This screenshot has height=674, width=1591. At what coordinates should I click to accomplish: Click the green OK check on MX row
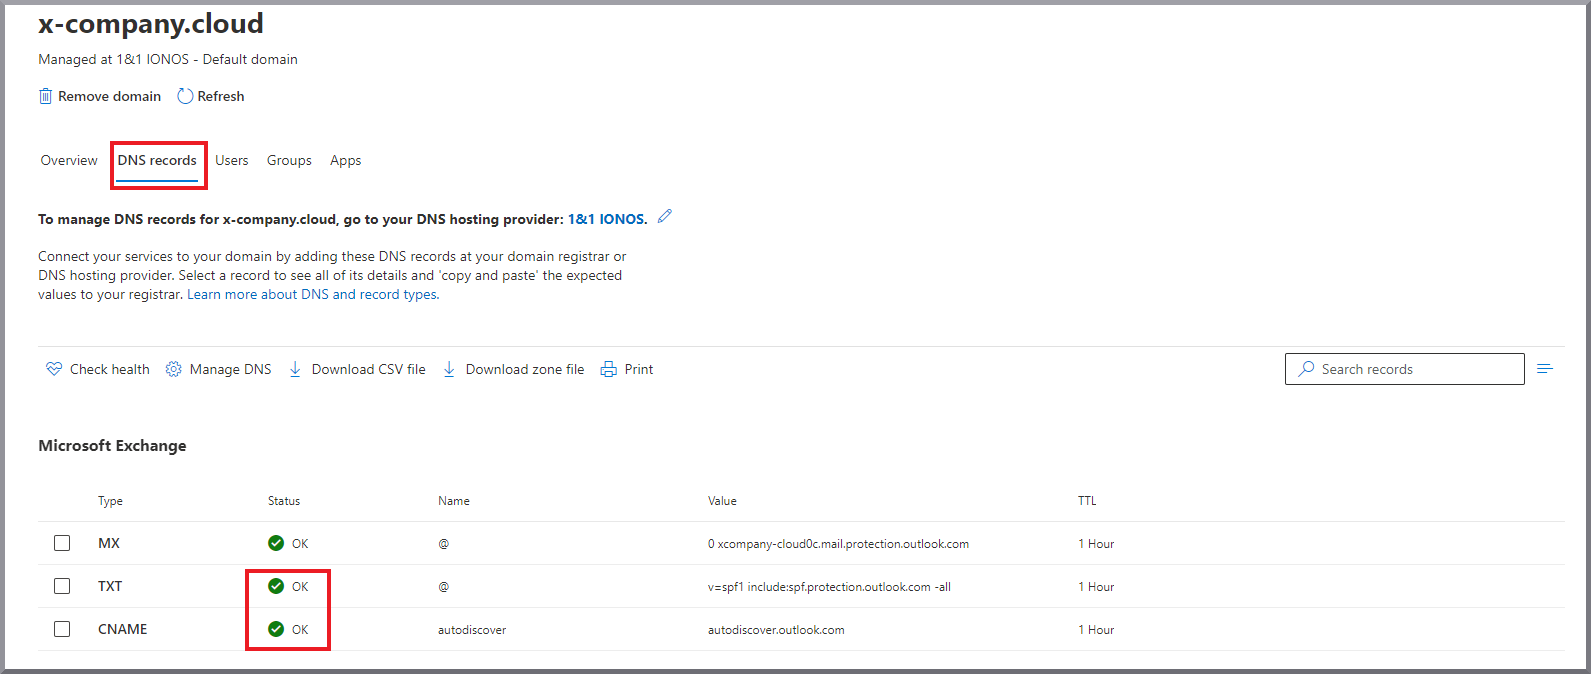click(276, 543)
